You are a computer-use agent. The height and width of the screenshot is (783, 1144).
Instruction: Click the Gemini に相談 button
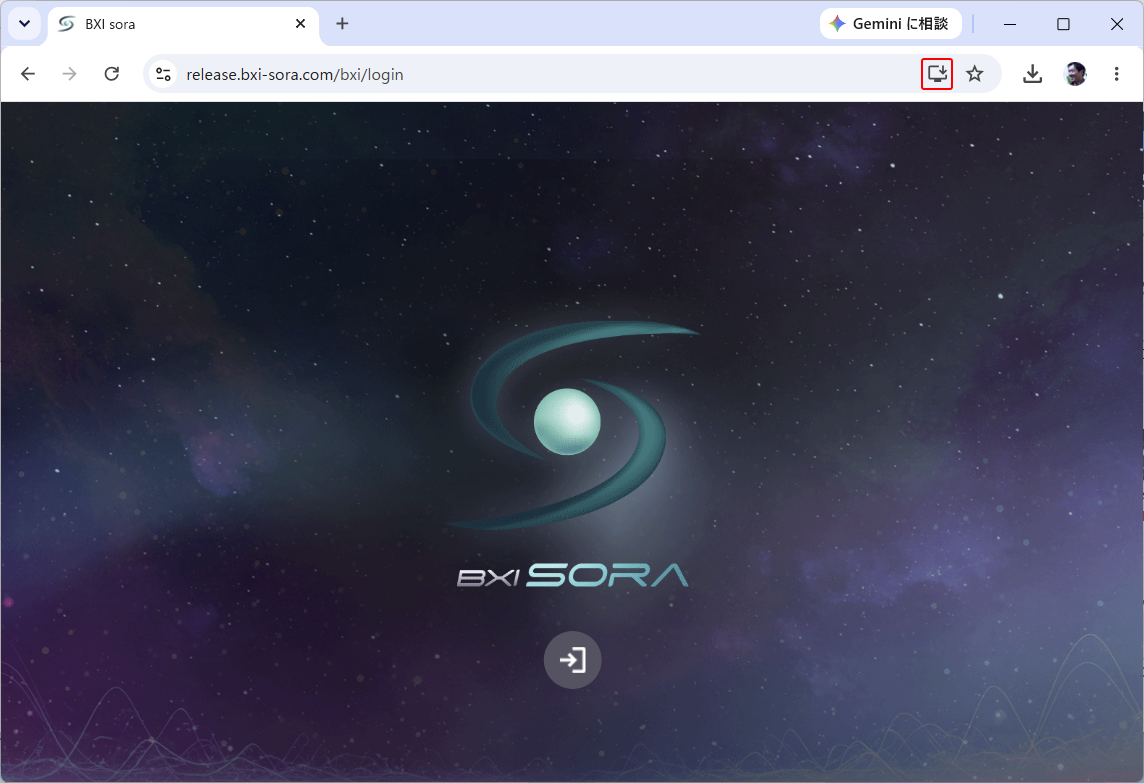[x=891, y=24]
